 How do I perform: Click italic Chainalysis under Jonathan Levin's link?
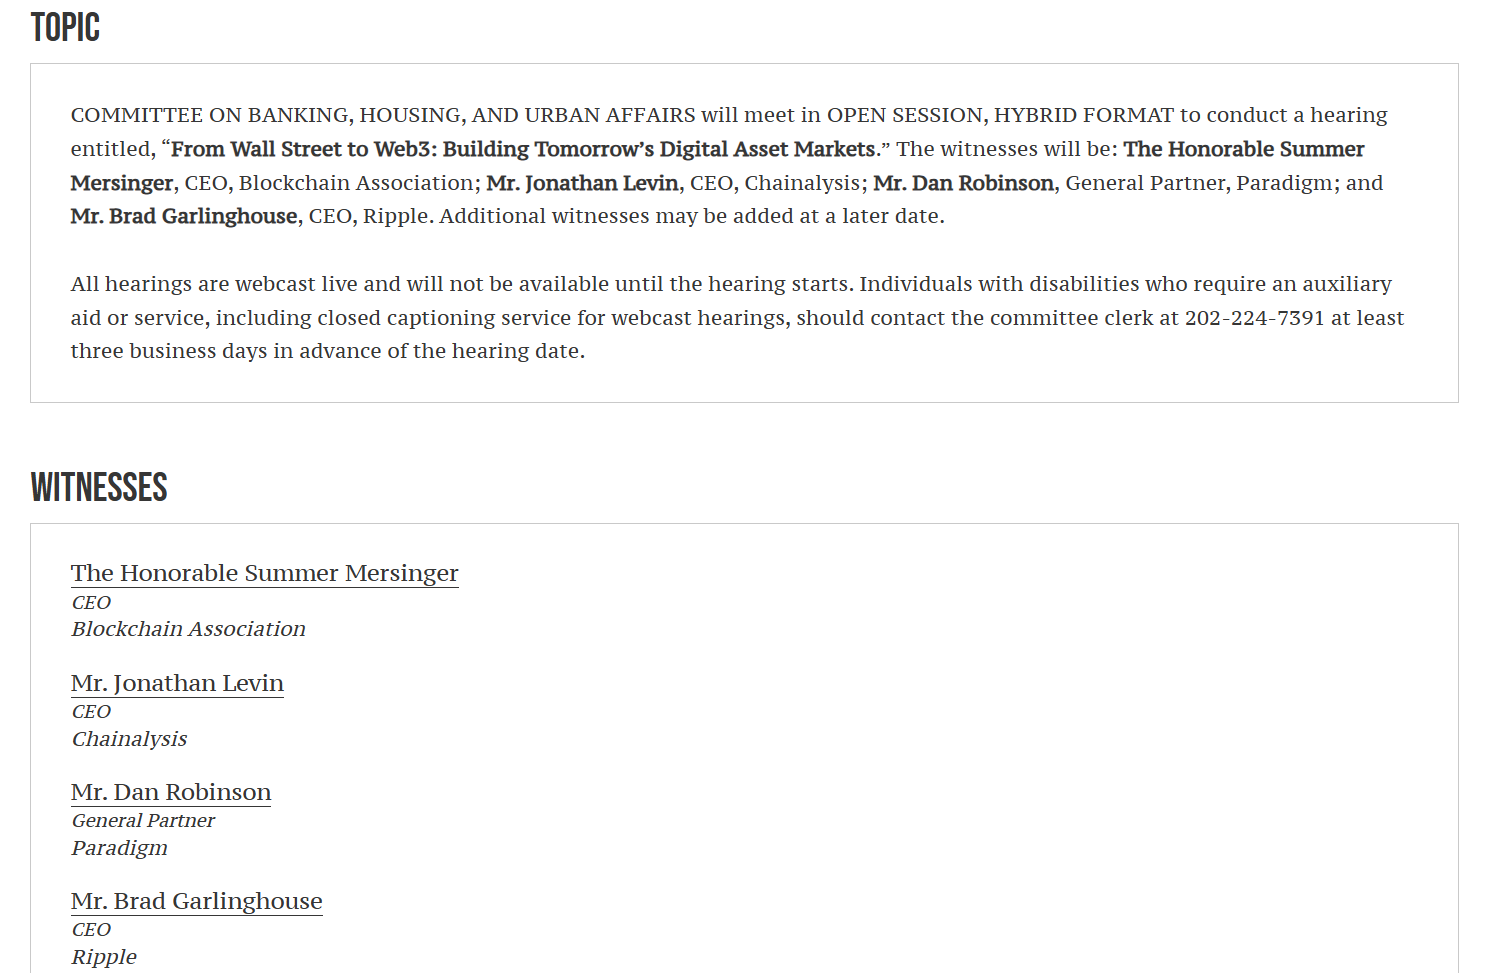[129, 739]
